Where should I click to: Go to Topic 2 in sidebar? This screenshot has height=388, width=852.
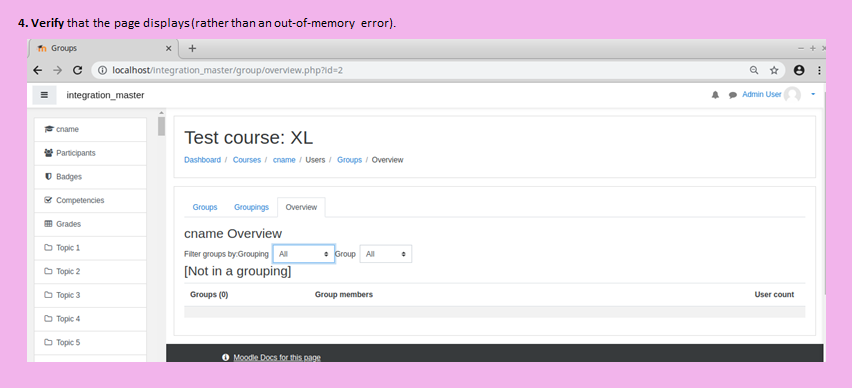(x=90, y=272)
